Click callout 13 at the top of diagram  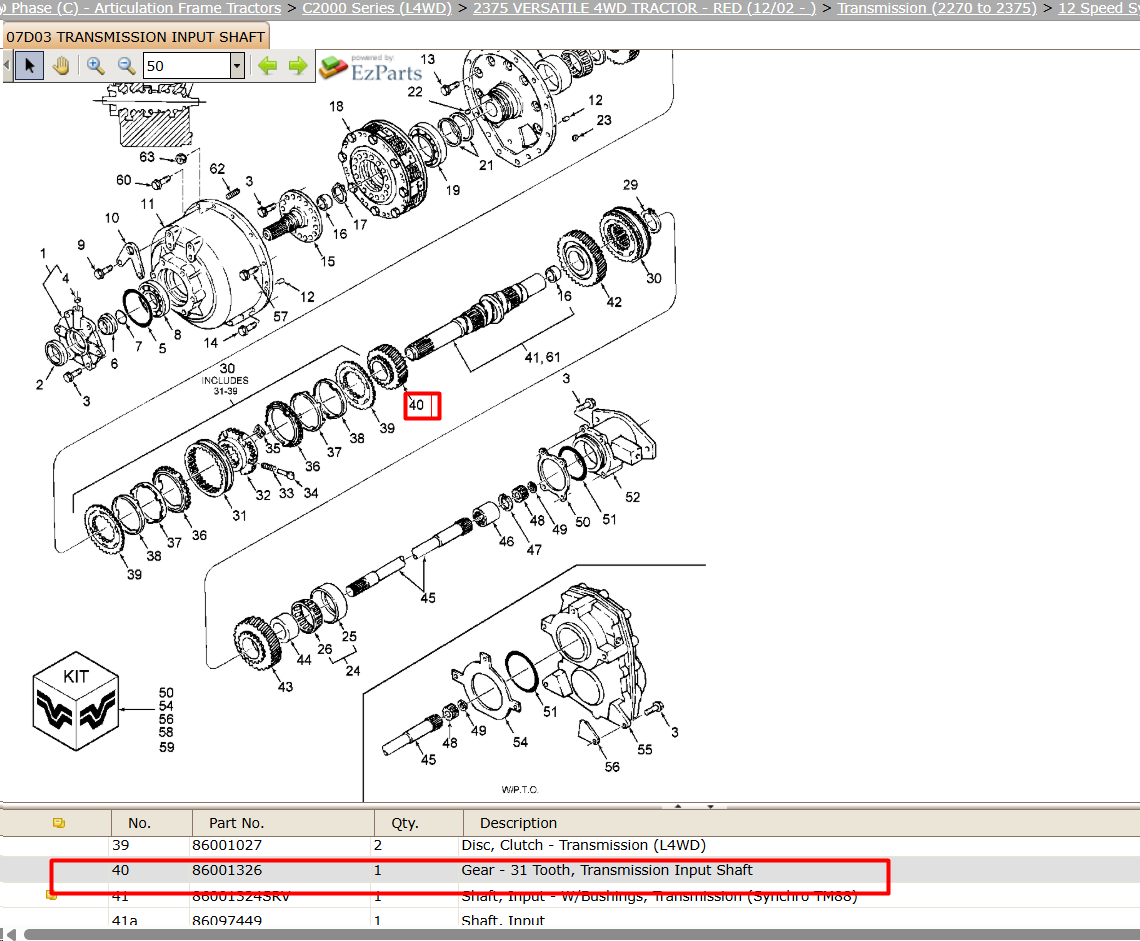(x=428, y=59)
